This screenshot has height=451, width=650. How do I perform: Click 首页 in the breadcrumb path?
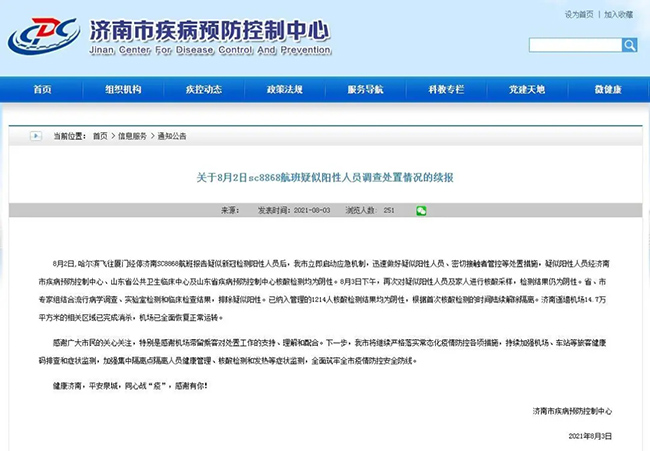click(100, 135)
